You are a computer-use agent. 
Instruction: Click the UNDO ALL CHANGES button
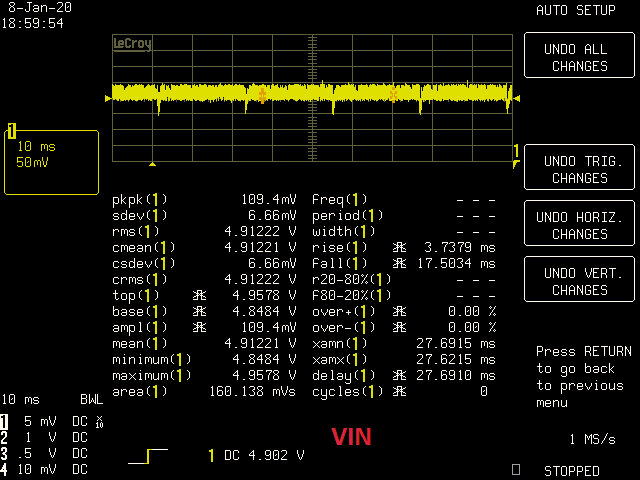(579, 55)
